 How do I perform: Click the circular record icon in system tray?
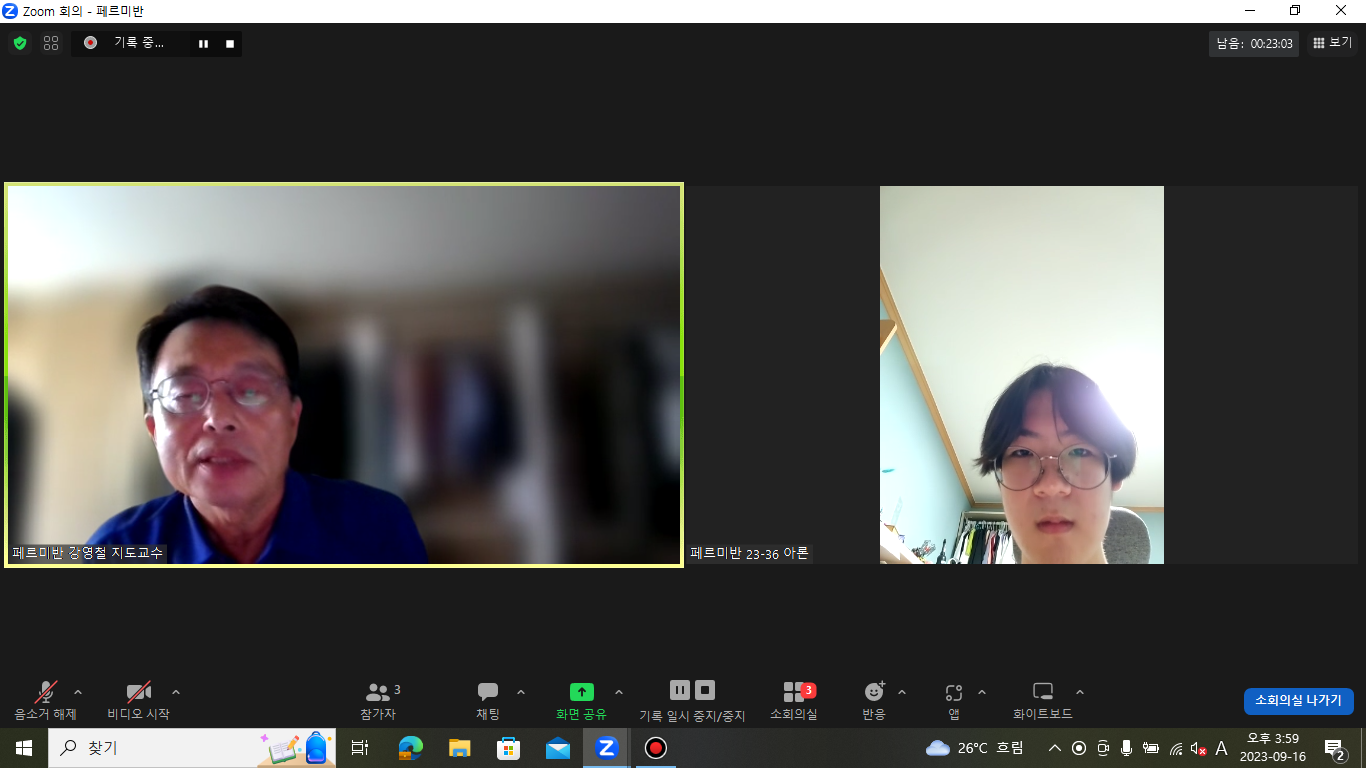point(1079,748)
